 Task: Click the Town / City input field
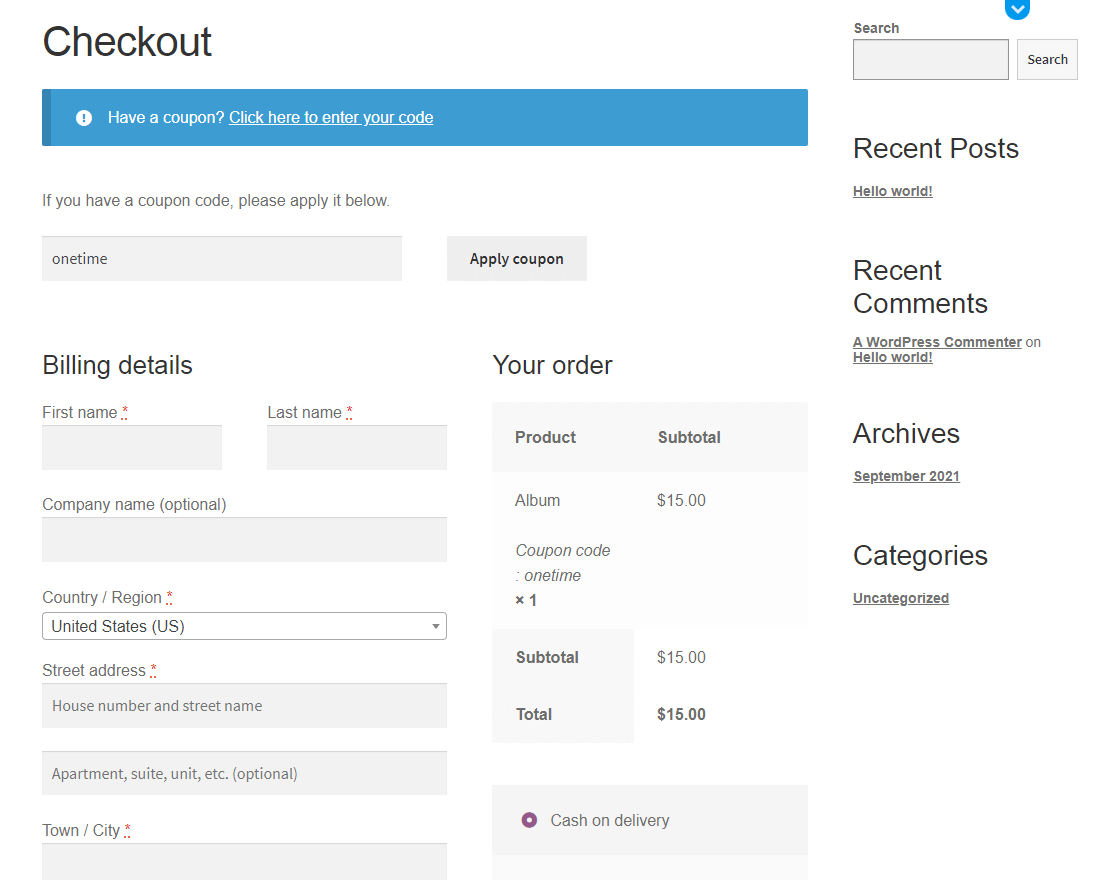[x=244, y=862]
